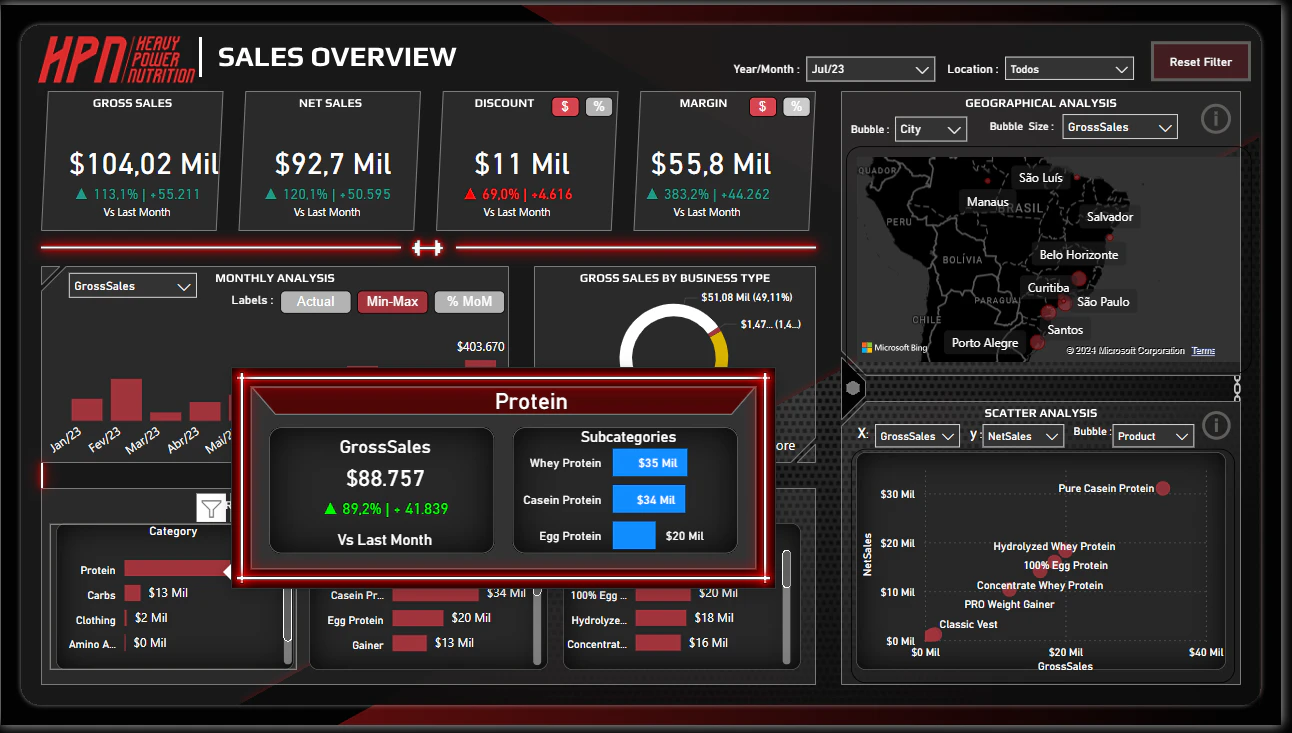Image resolution: width=1292 pixels, height=733 pixels.
Task: Click the Reset Filter button
Action: coord(1201,62)
